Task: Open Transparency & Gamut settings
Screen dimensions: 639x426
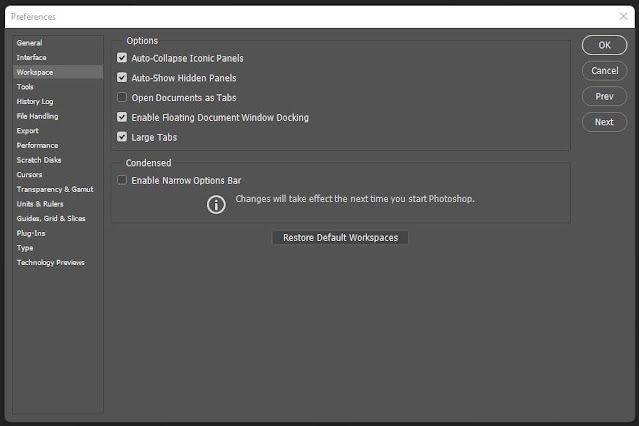Action: (58, 190)
